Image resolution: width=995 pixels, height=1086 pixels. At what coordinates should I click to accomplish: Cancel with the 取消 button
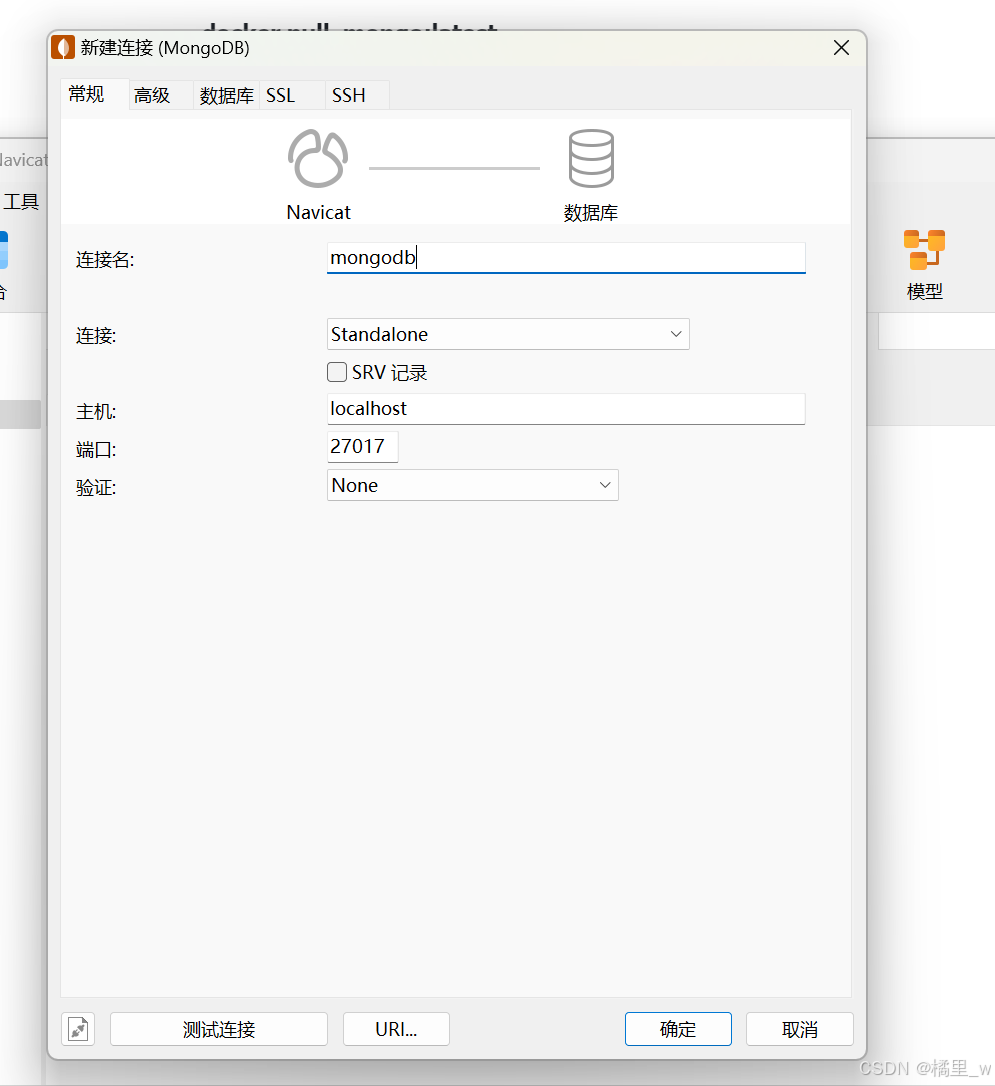click(800, 1029)
